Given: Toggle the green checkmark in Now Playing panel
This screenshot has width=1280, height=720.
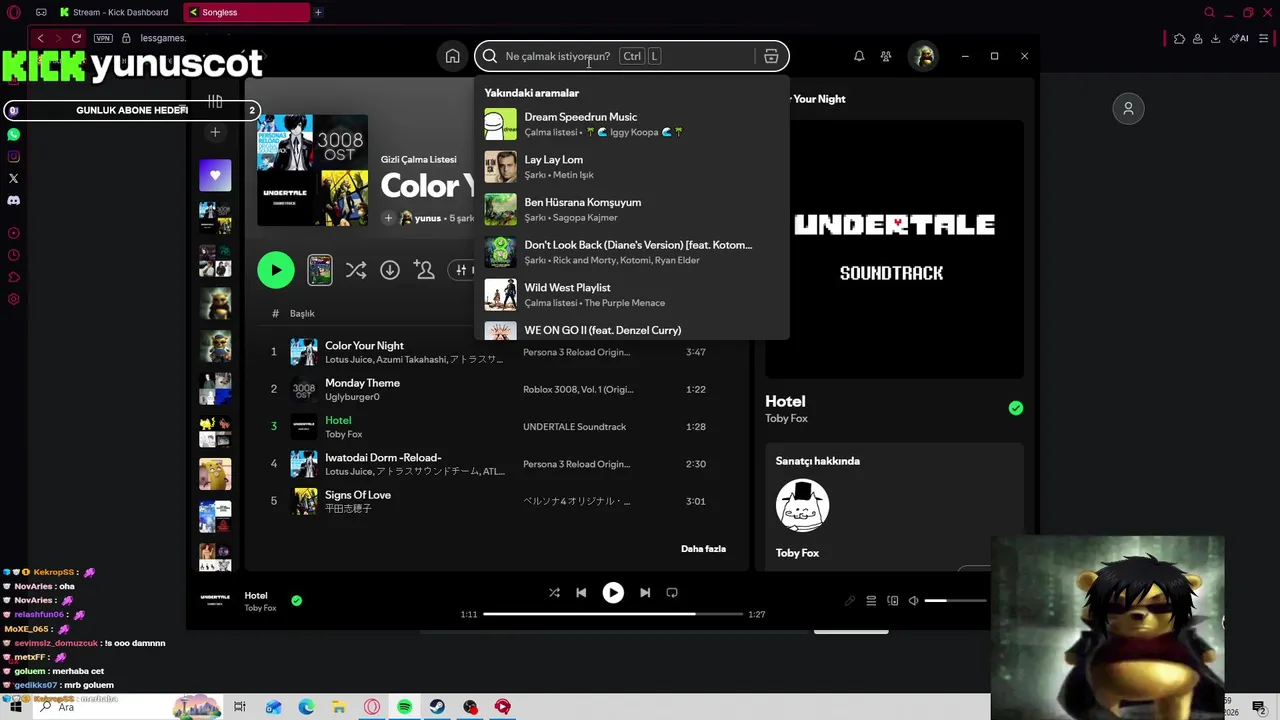Looking at the screenshot, I should pyautogui.click(x=1016, y=408).
